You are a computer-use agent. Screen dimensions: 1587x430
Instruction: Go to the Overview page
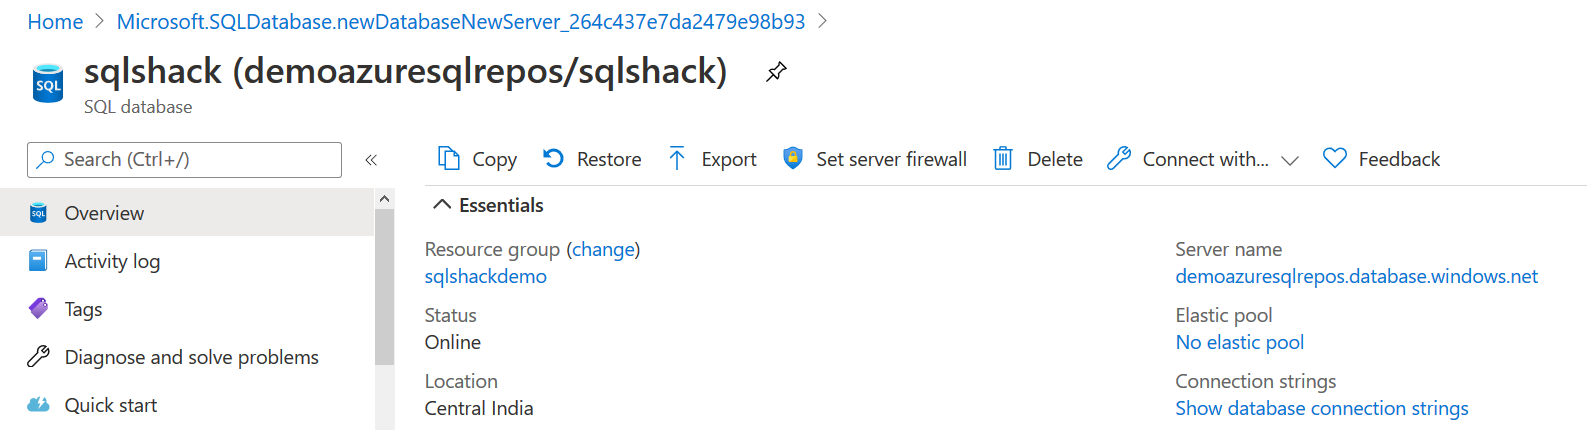click(x=104, y=213)
